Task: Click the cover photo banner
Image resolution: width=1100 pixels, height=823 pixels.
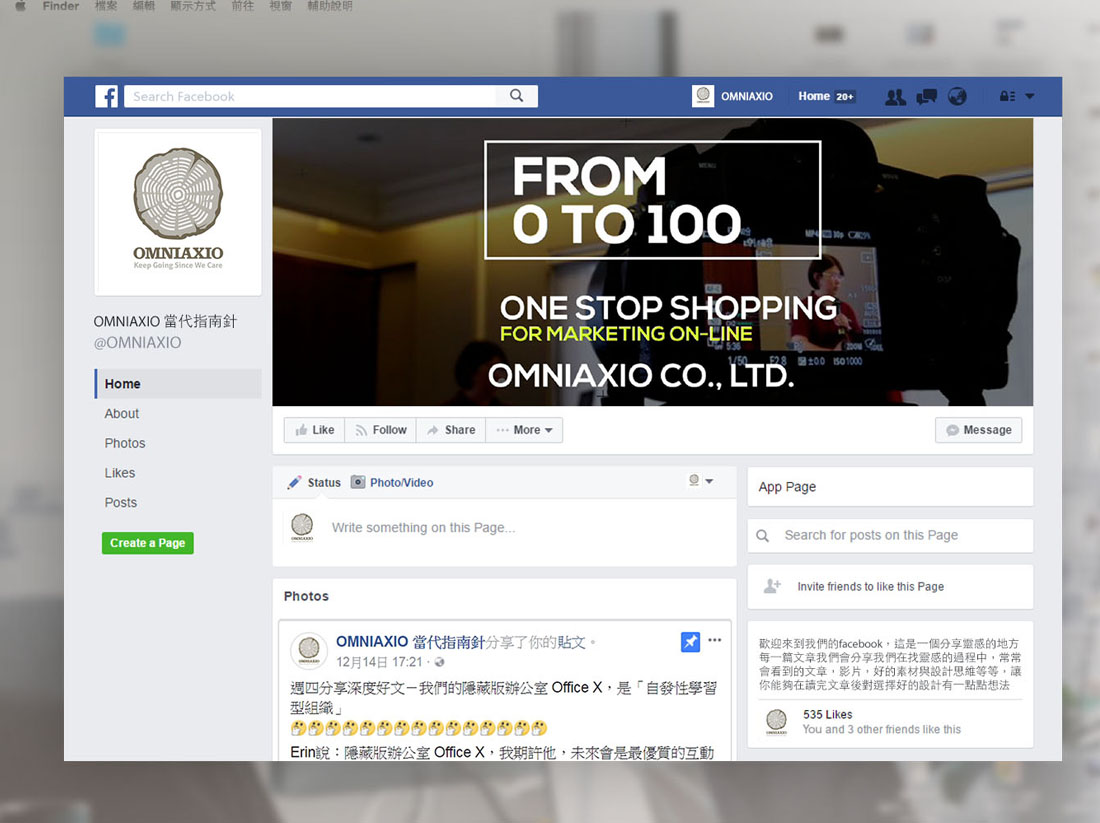Action: point(652,262)
